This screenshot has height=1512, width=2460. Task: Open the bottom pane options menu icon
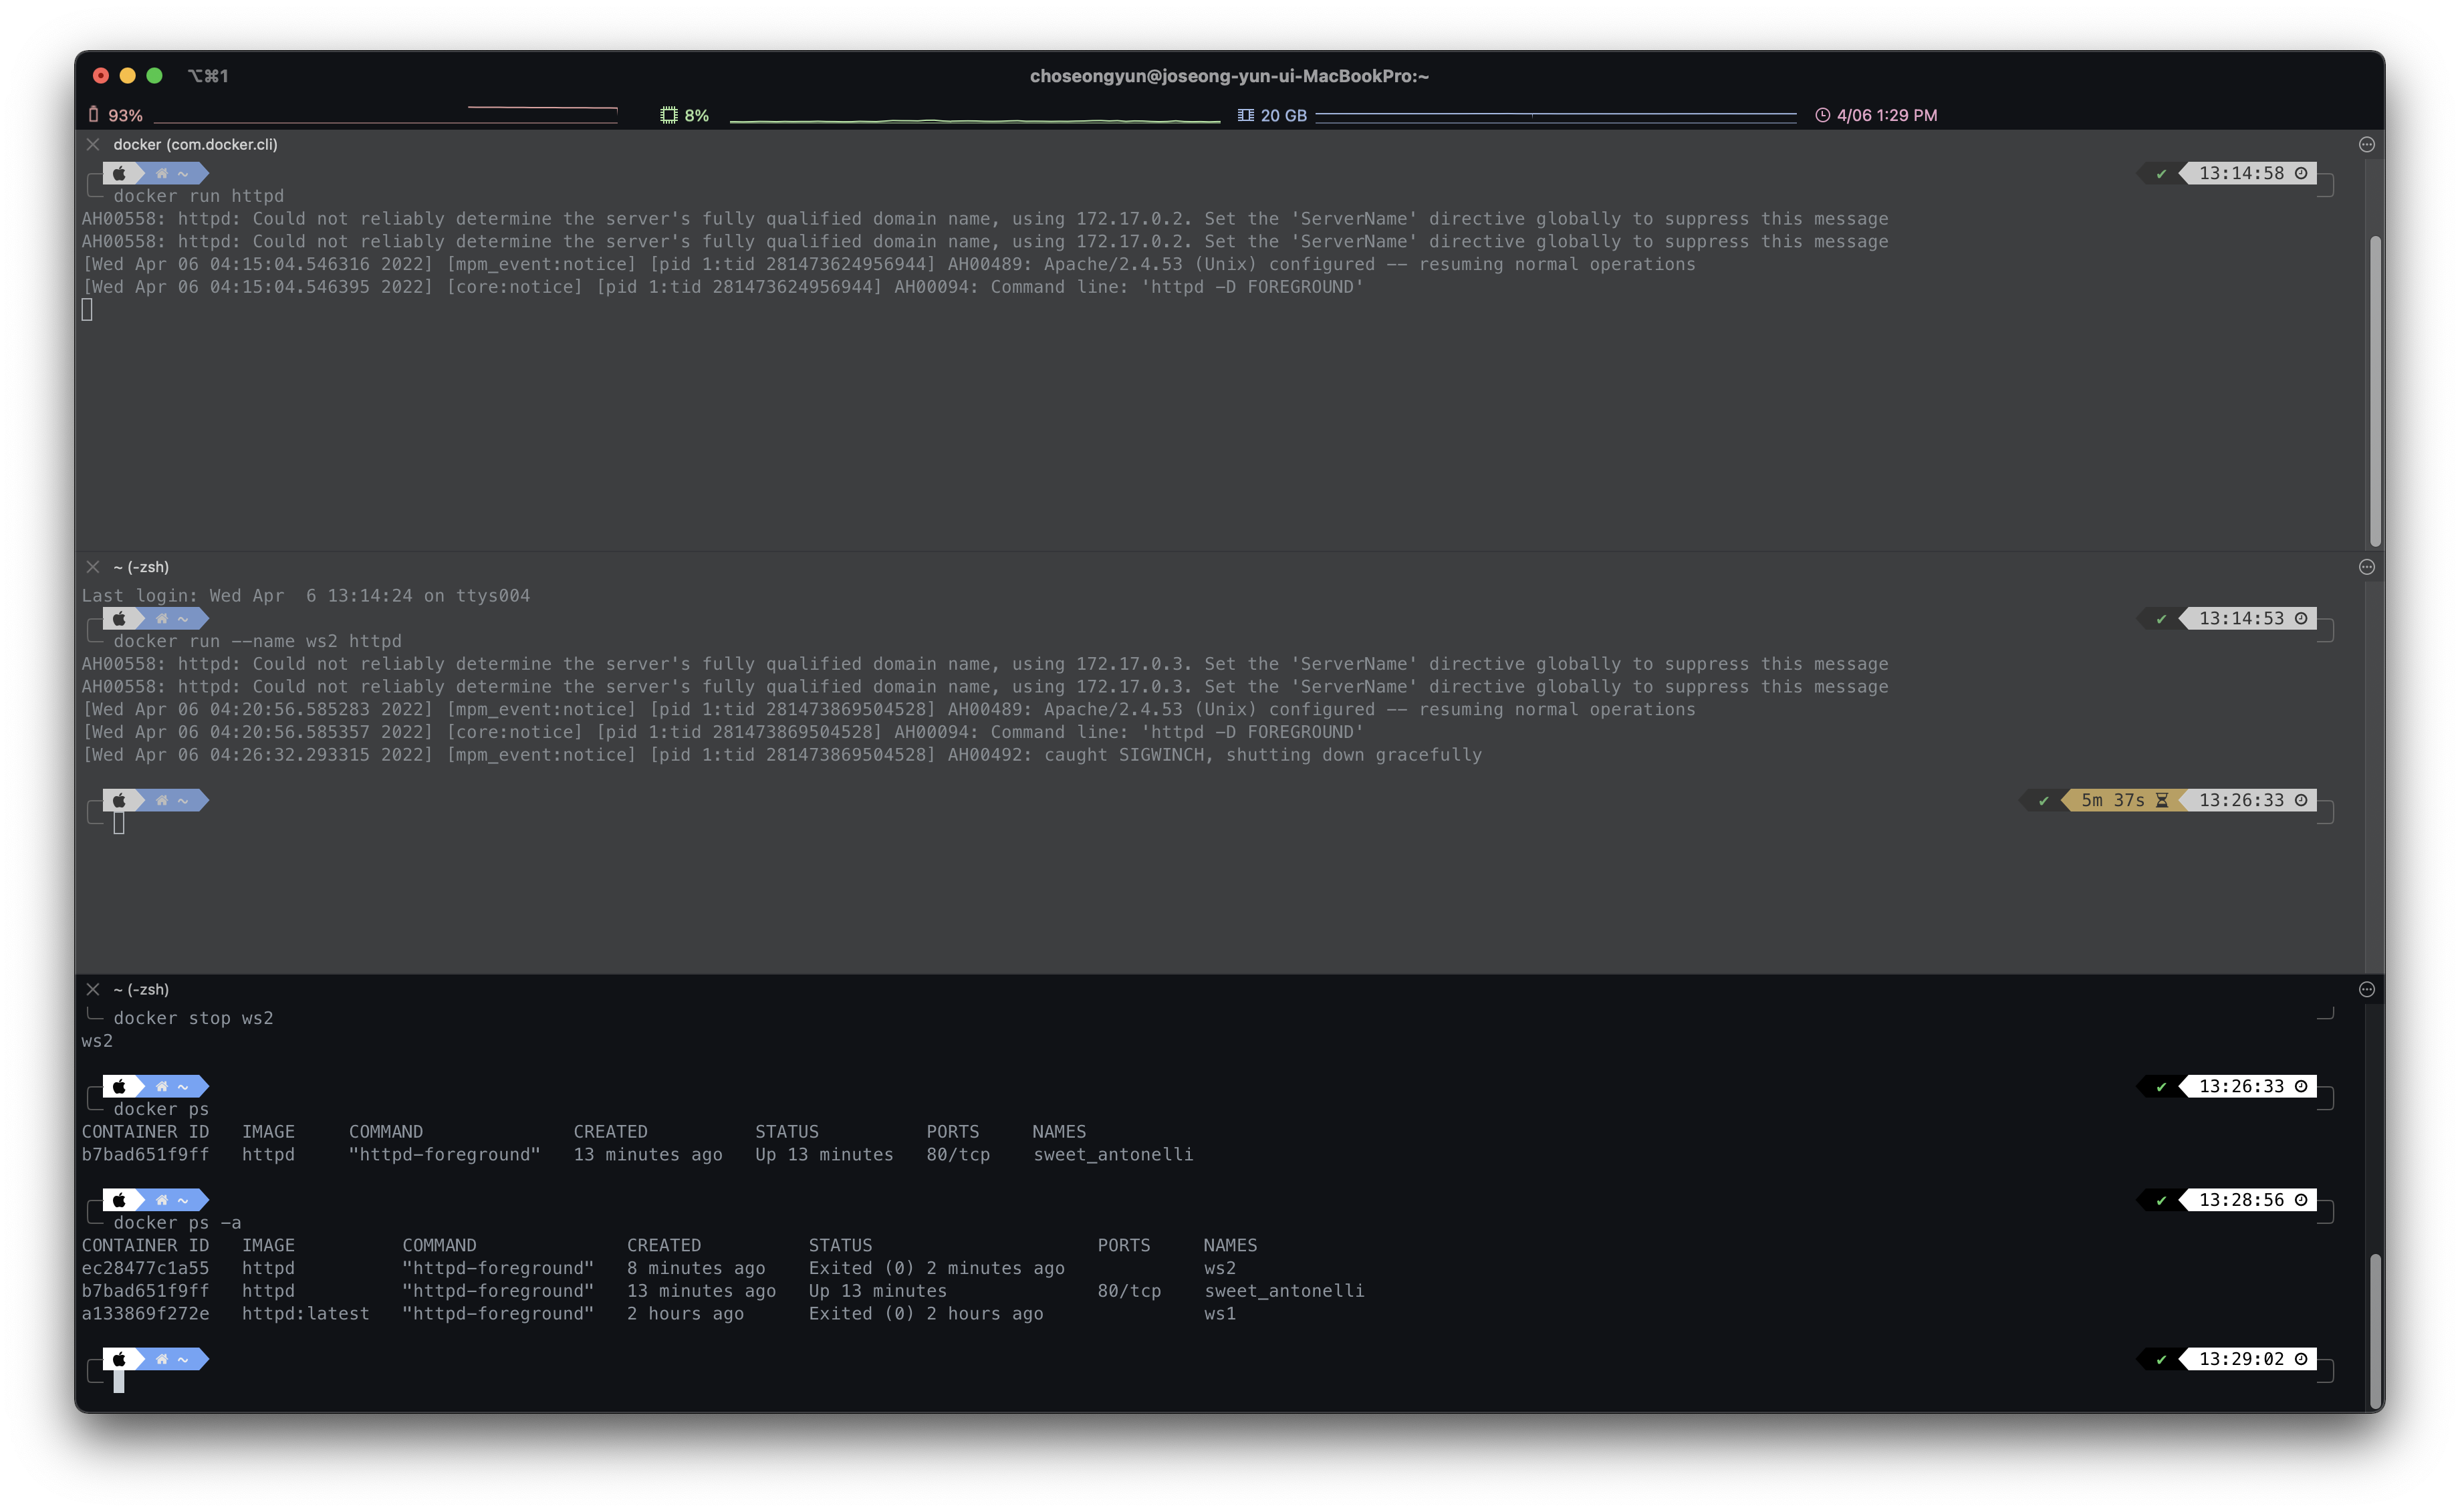tap(2366, 989)
